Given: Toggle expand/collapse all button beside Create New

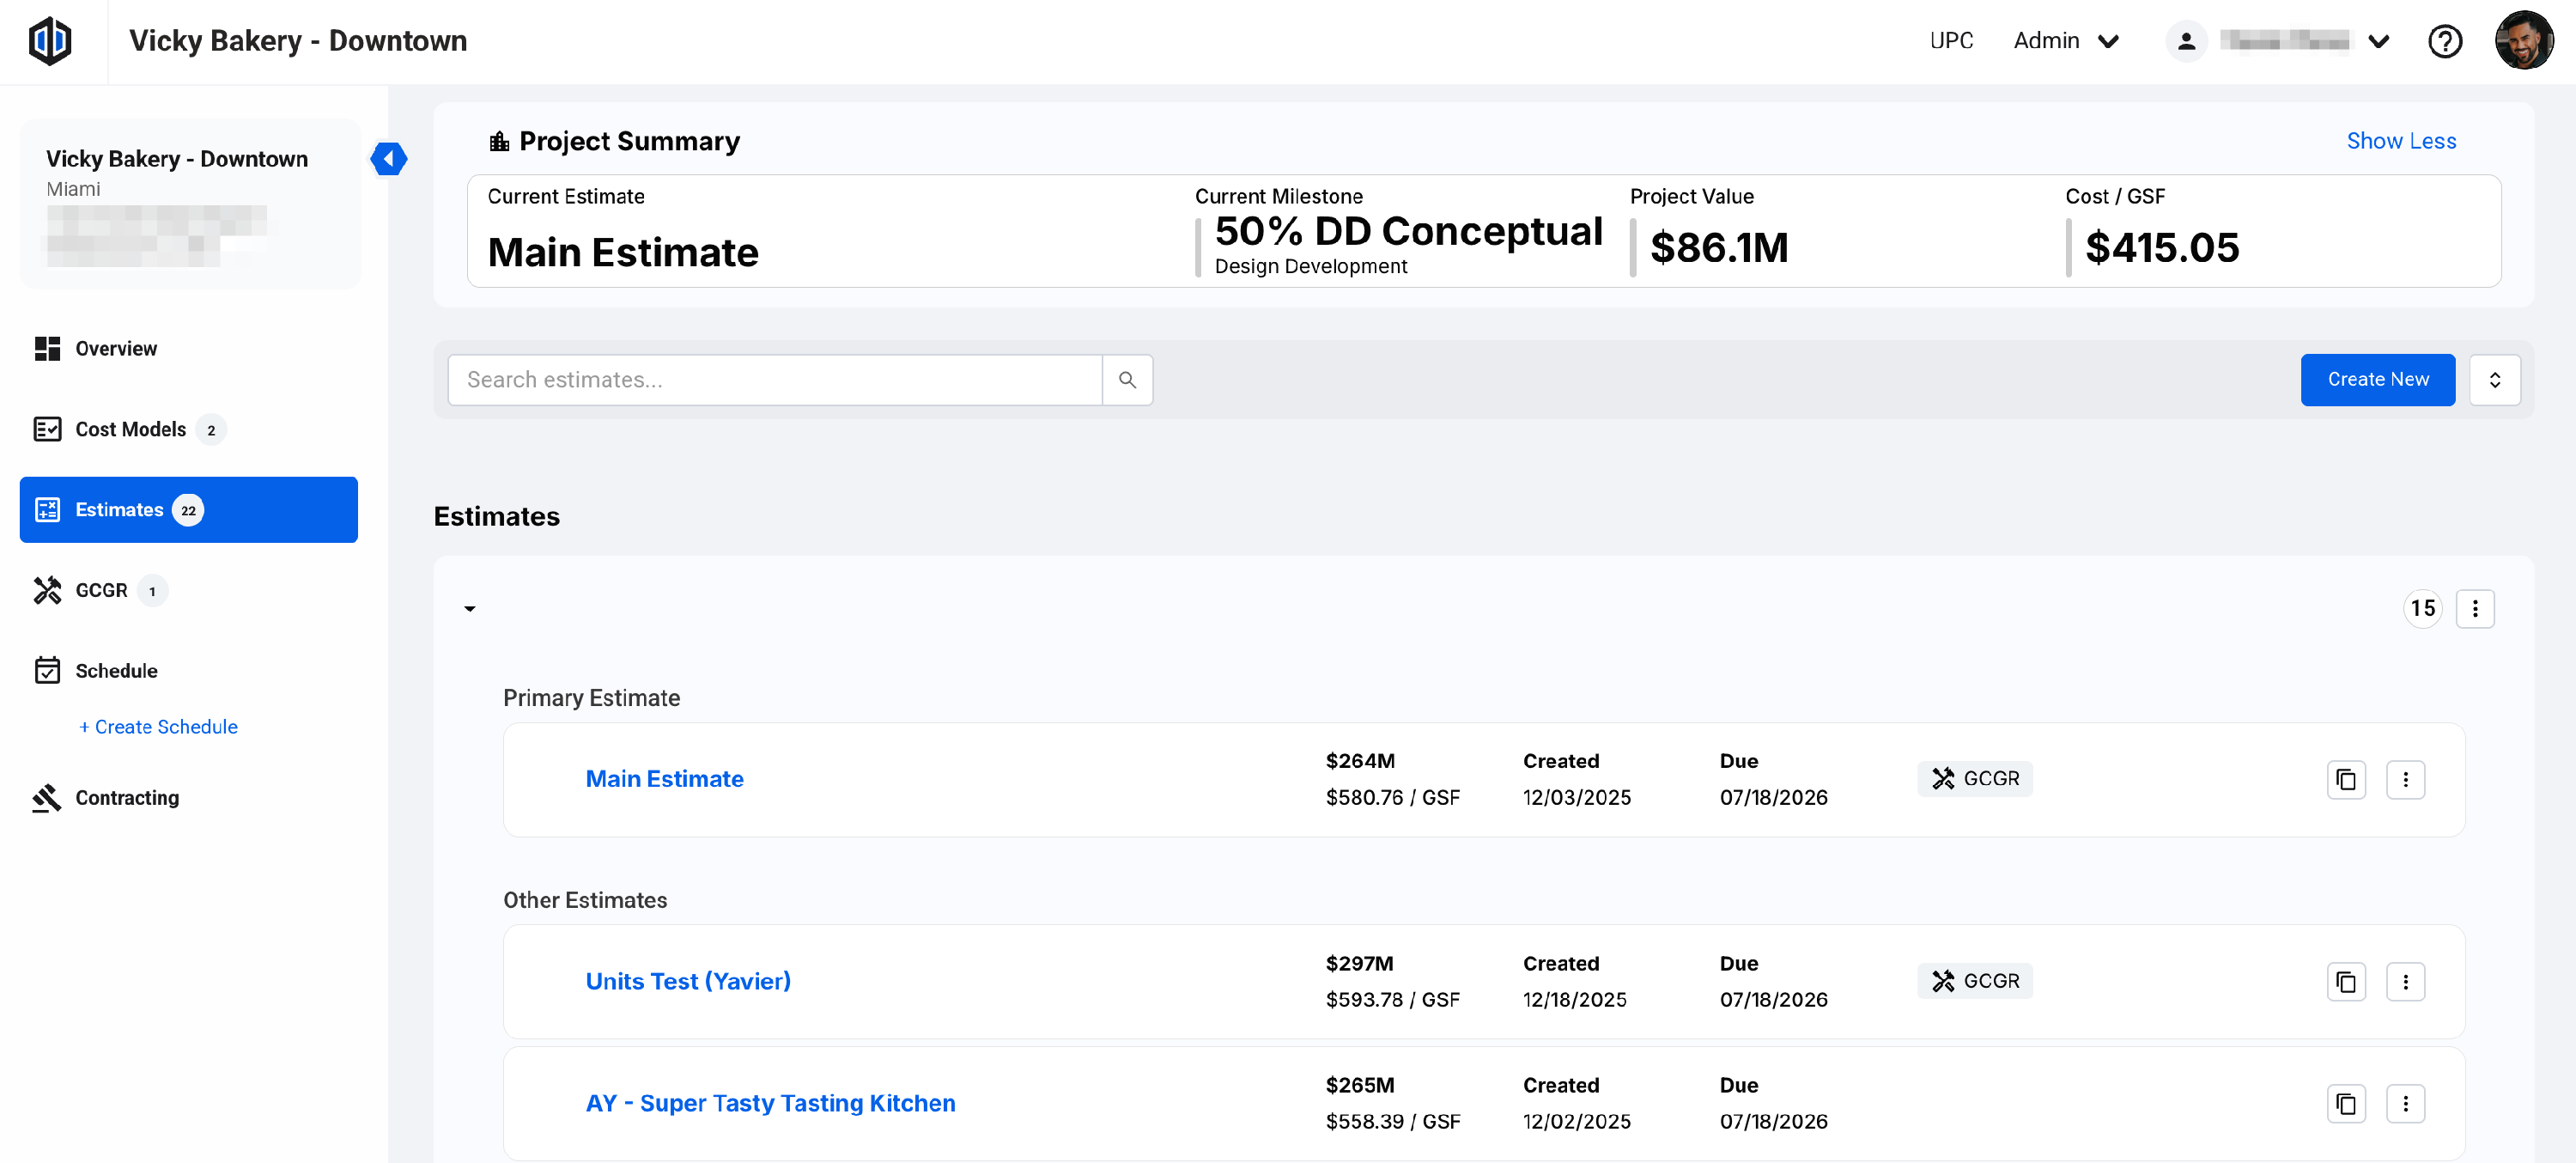Looking at the screenshot, I should (2494, 380).
